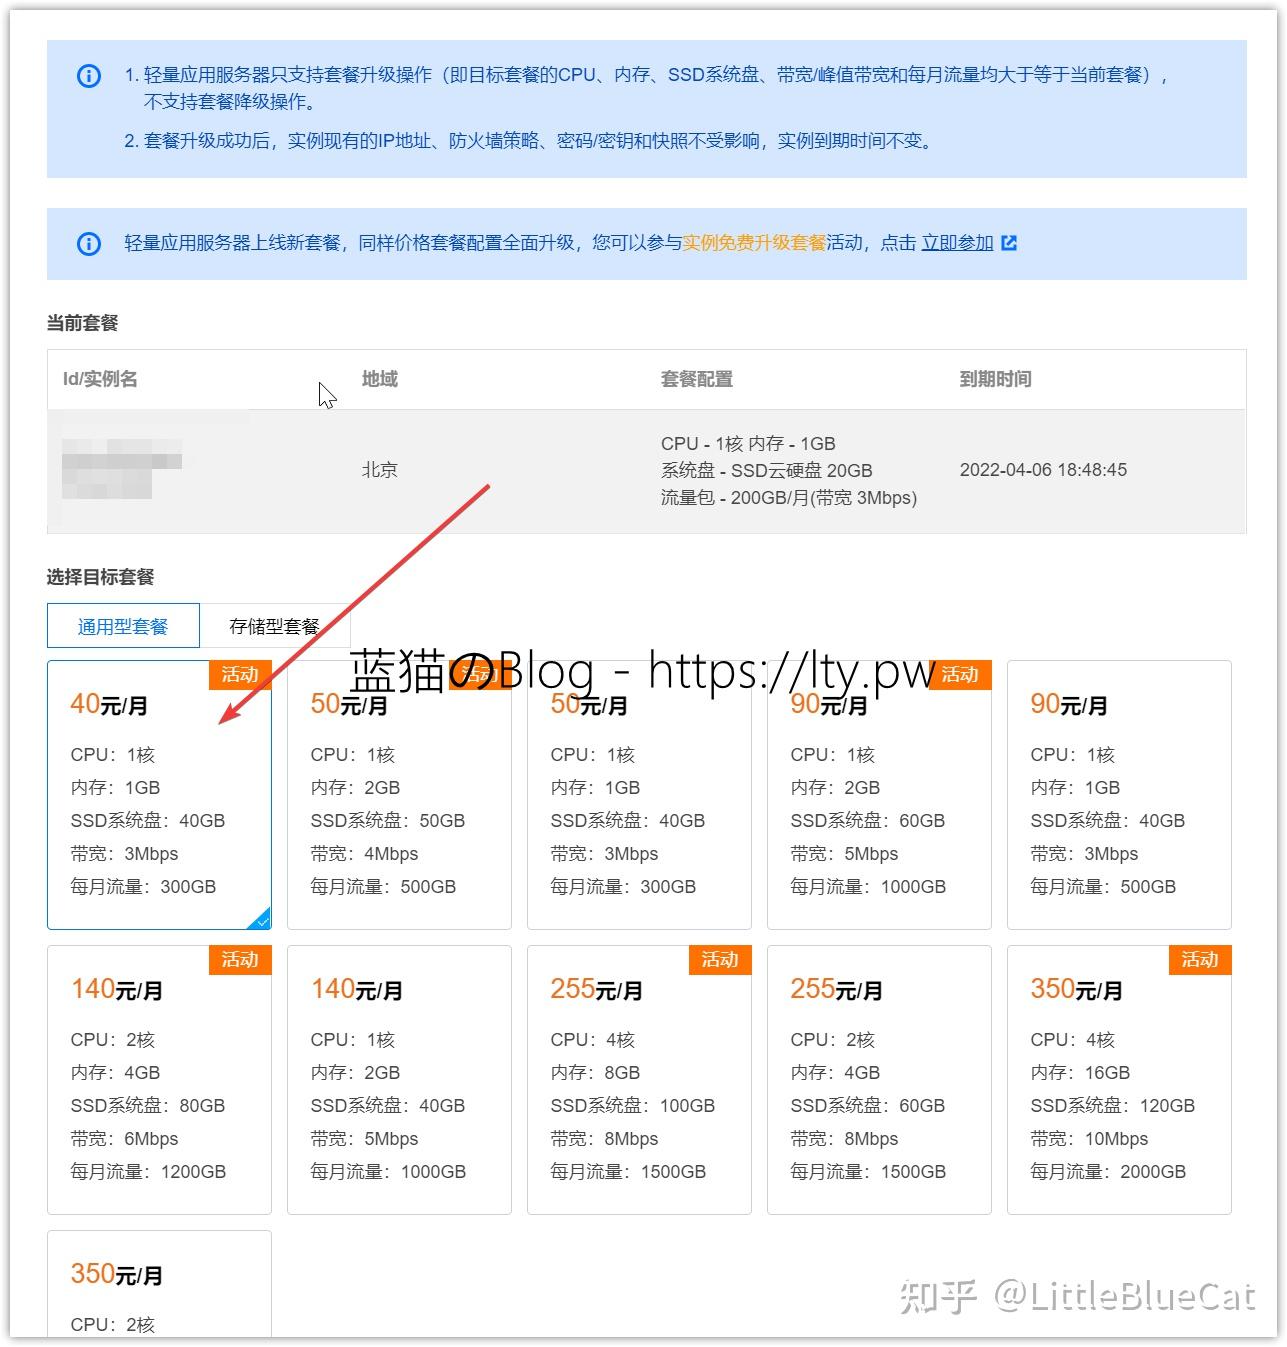Choose the 350元/月 plan with 16GB memory
This screenshot has width=1287, height=1347.
(x=1119, y=1080)
